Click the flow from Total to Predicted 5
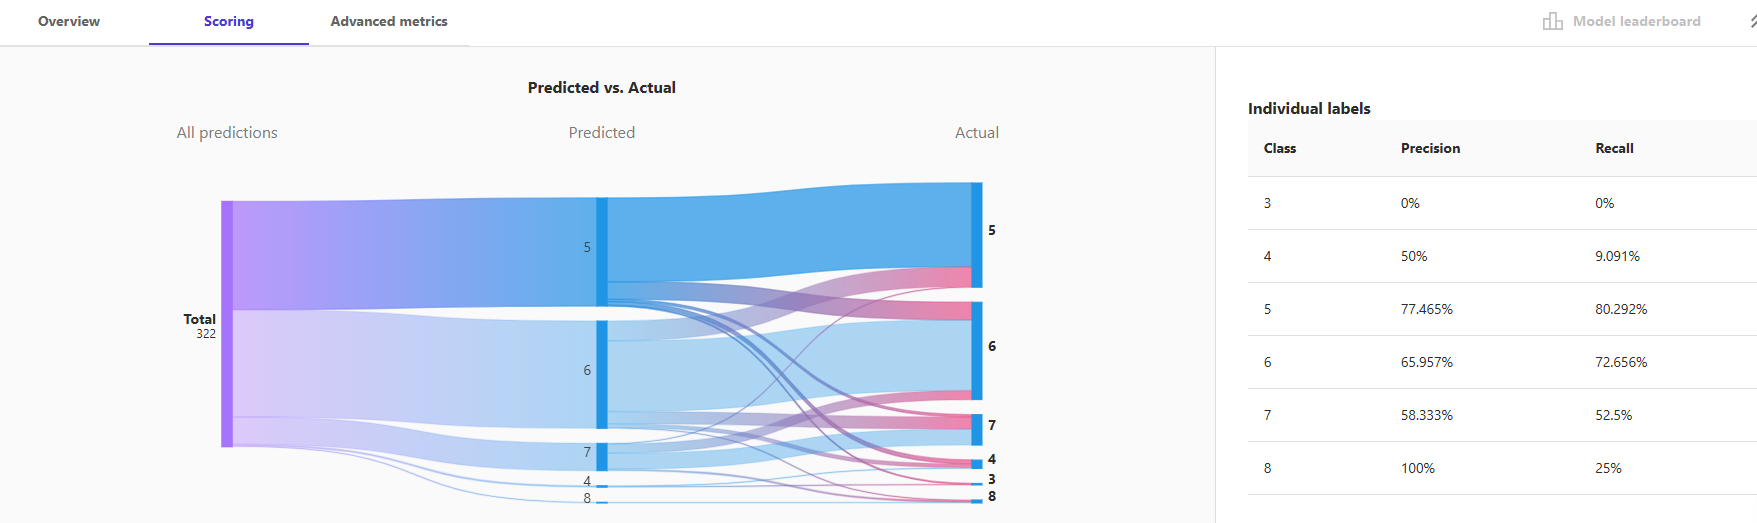 point(410,253)
